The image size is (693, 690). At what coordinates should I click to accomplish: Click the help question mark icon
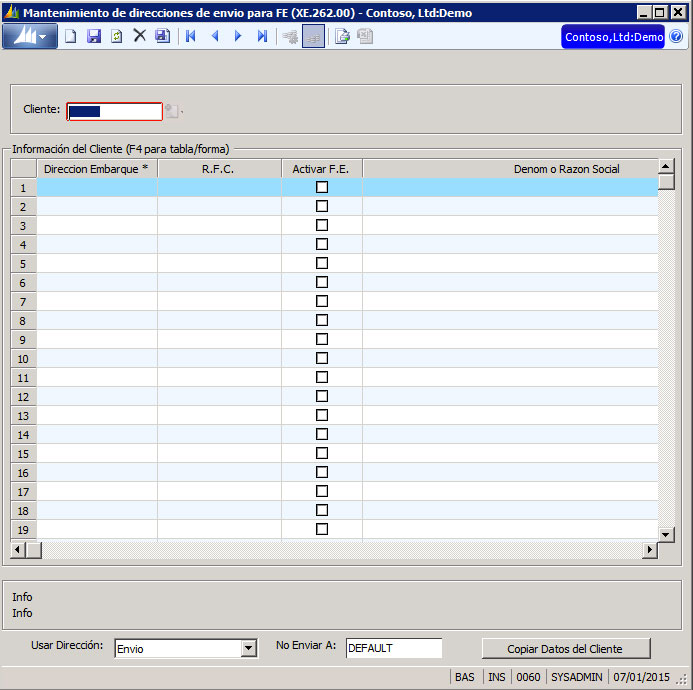click(x=676, y=37)
